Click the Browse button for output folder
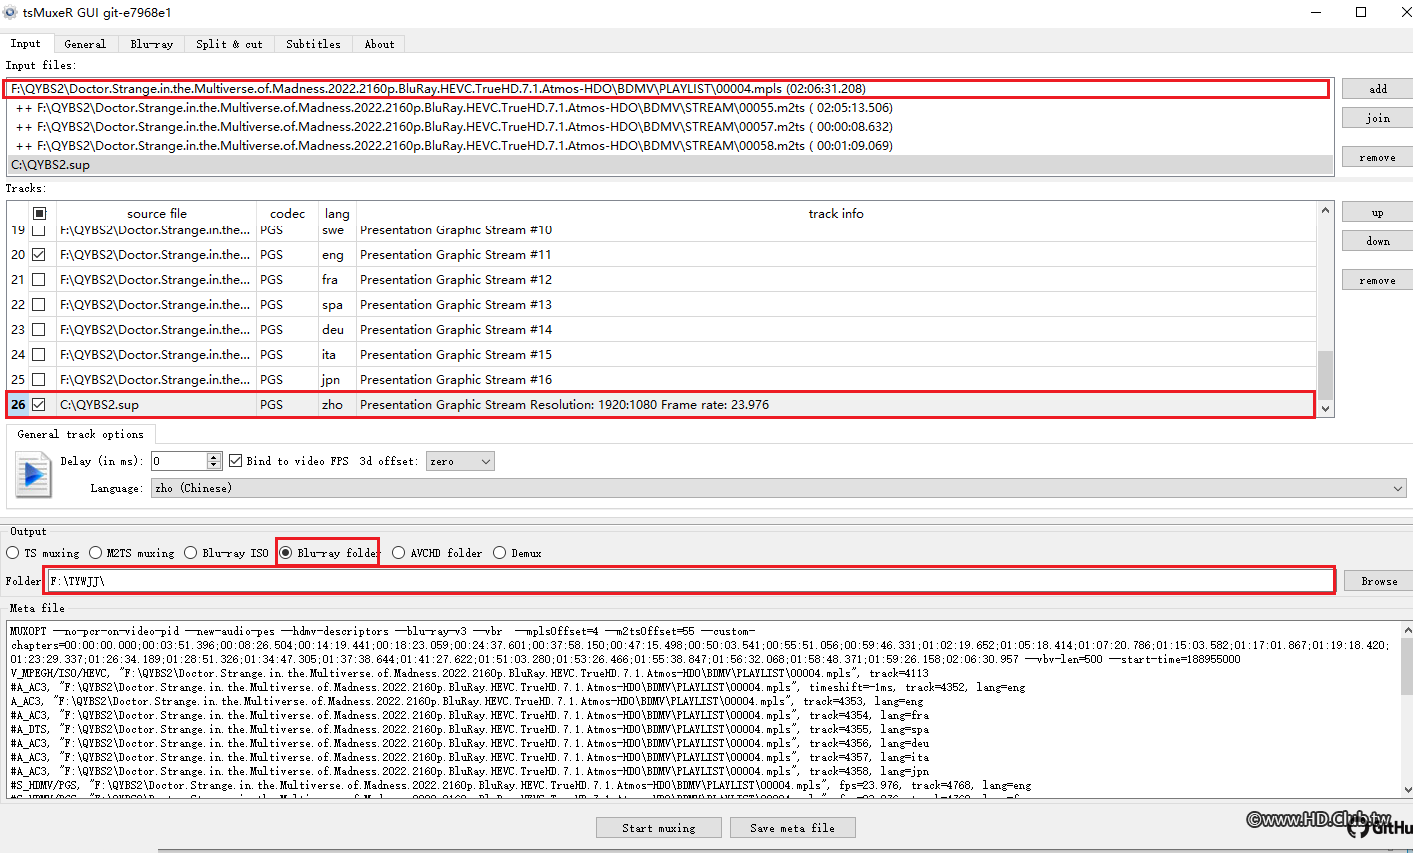Image resolution: width=1413 pixels, height=853 pixels. pos(1378,581)
